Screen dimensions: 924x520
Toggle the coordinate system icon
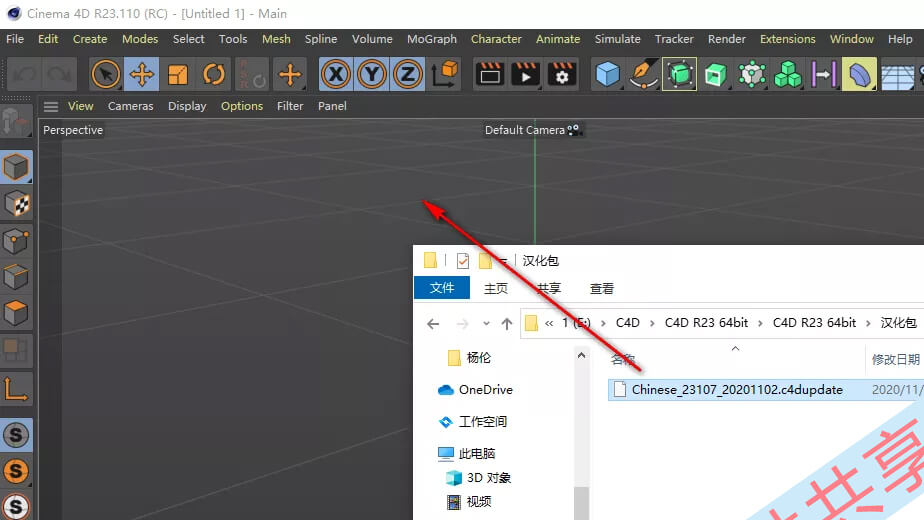point(444,74)
